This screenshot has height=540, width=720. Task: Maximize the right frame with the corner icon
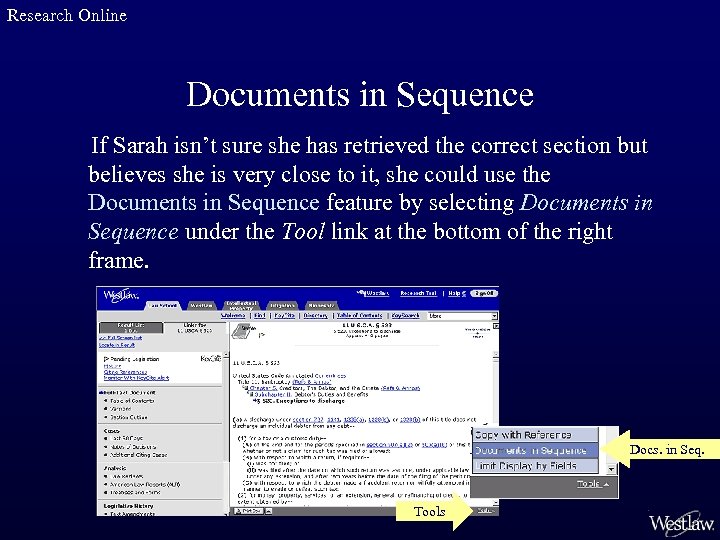tap(495, 326)
